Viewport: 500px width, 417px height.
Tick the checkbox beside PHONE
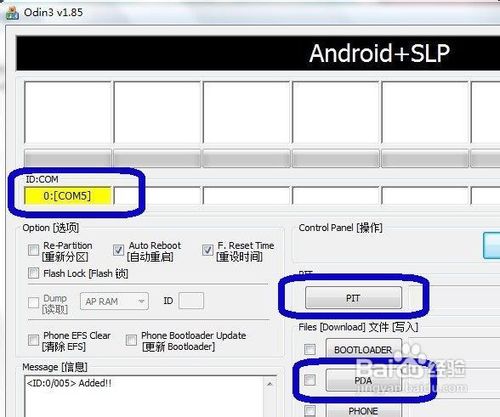[x=310, y=411]
